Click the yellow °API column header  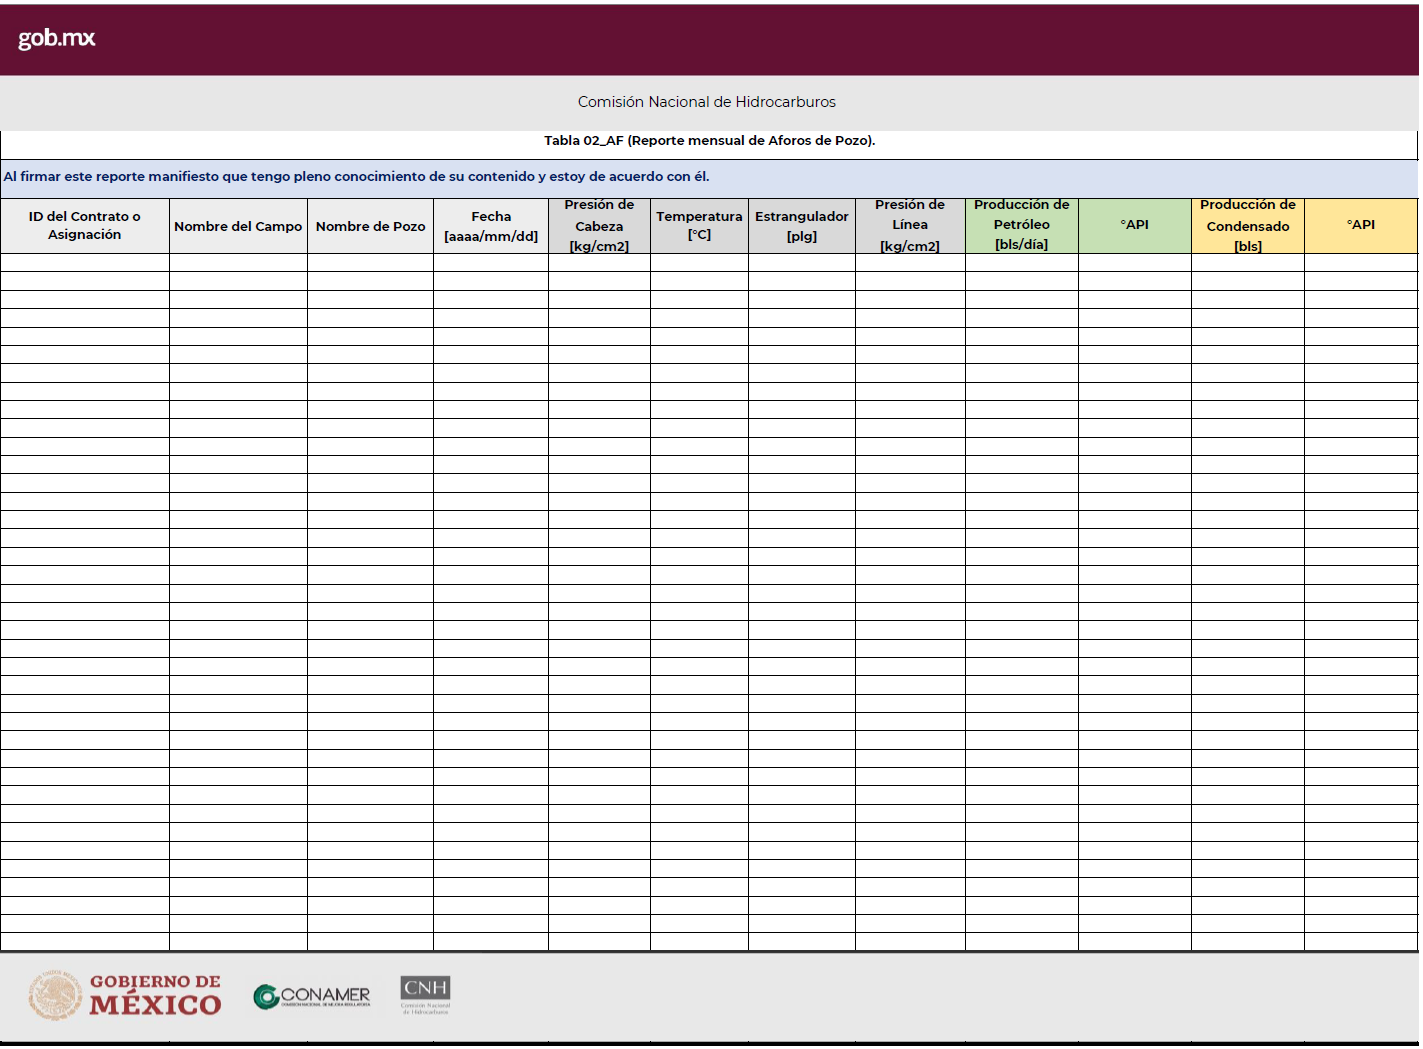(x=1360, y=225)
